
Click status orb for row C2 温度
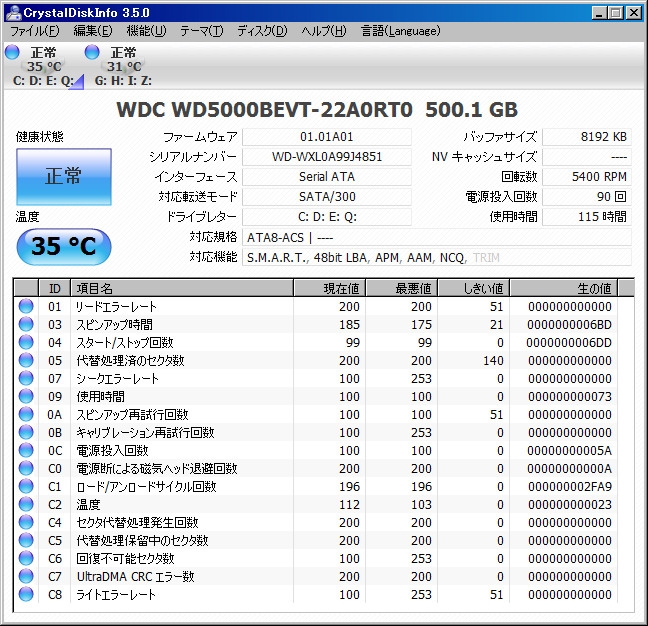26,504
